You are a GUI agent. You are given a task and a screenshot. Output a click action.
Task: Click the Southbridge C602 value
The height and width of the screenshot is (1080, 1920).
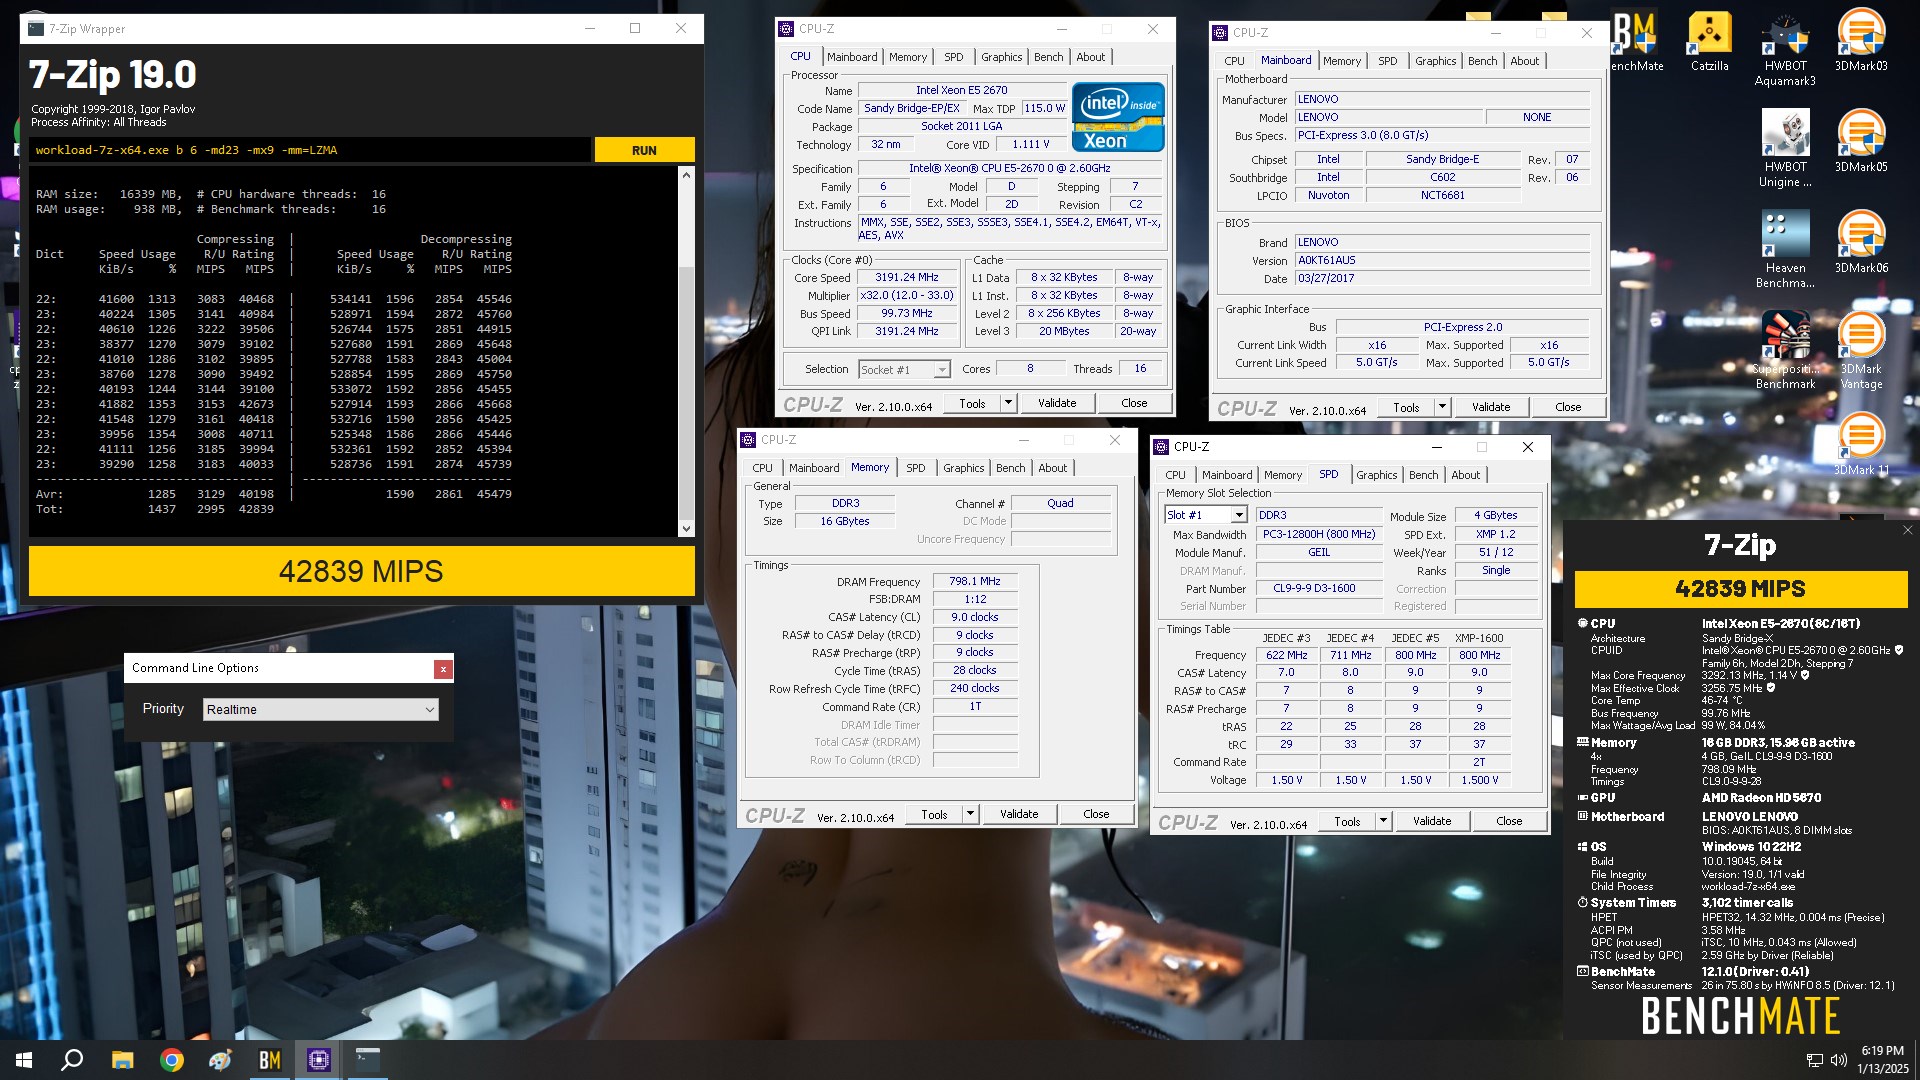click(1442, 177)
